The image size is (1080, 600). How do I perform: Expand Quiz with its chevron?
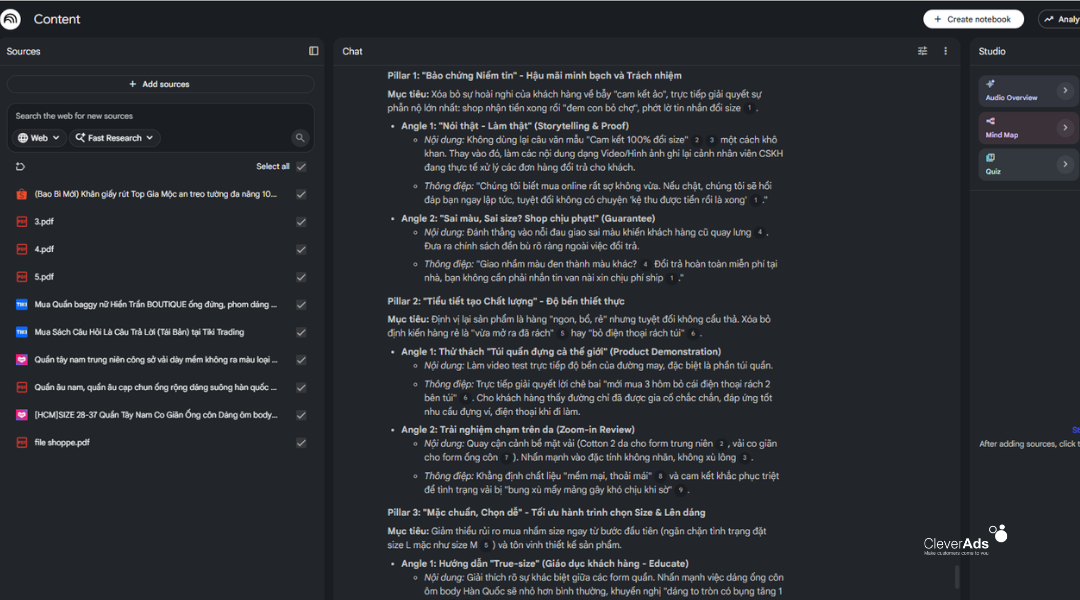(x=1065, y=164)
